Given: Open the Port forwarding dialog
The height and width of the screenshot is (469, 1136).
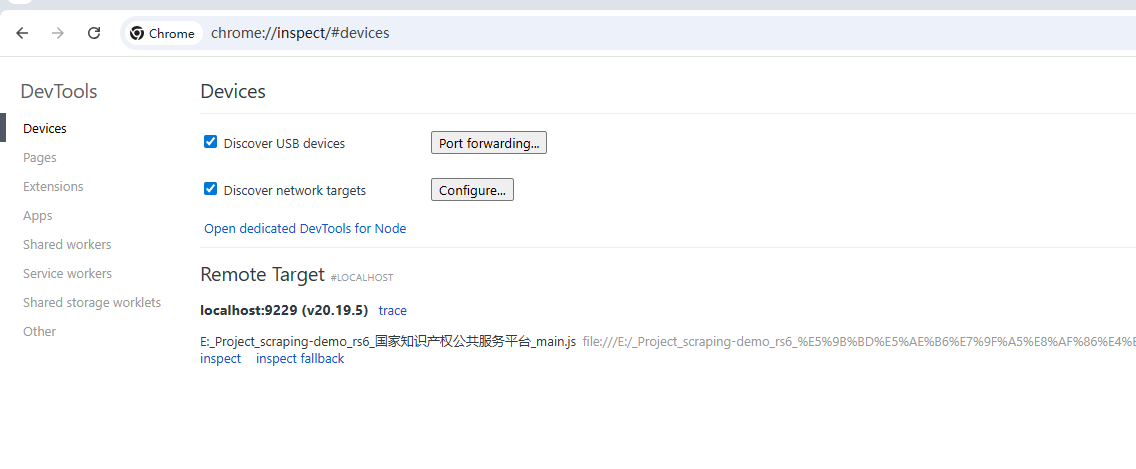Looking at the screenshot, I should (x=488, y=143).
